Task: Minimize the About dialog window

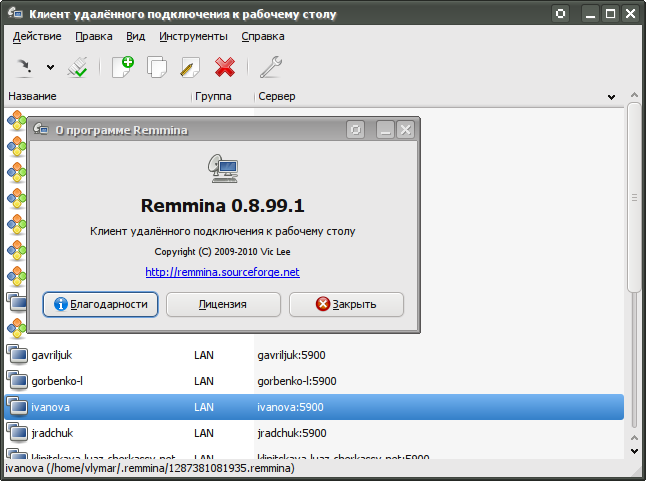Action: pyautogui.click(x=386, y=130)
